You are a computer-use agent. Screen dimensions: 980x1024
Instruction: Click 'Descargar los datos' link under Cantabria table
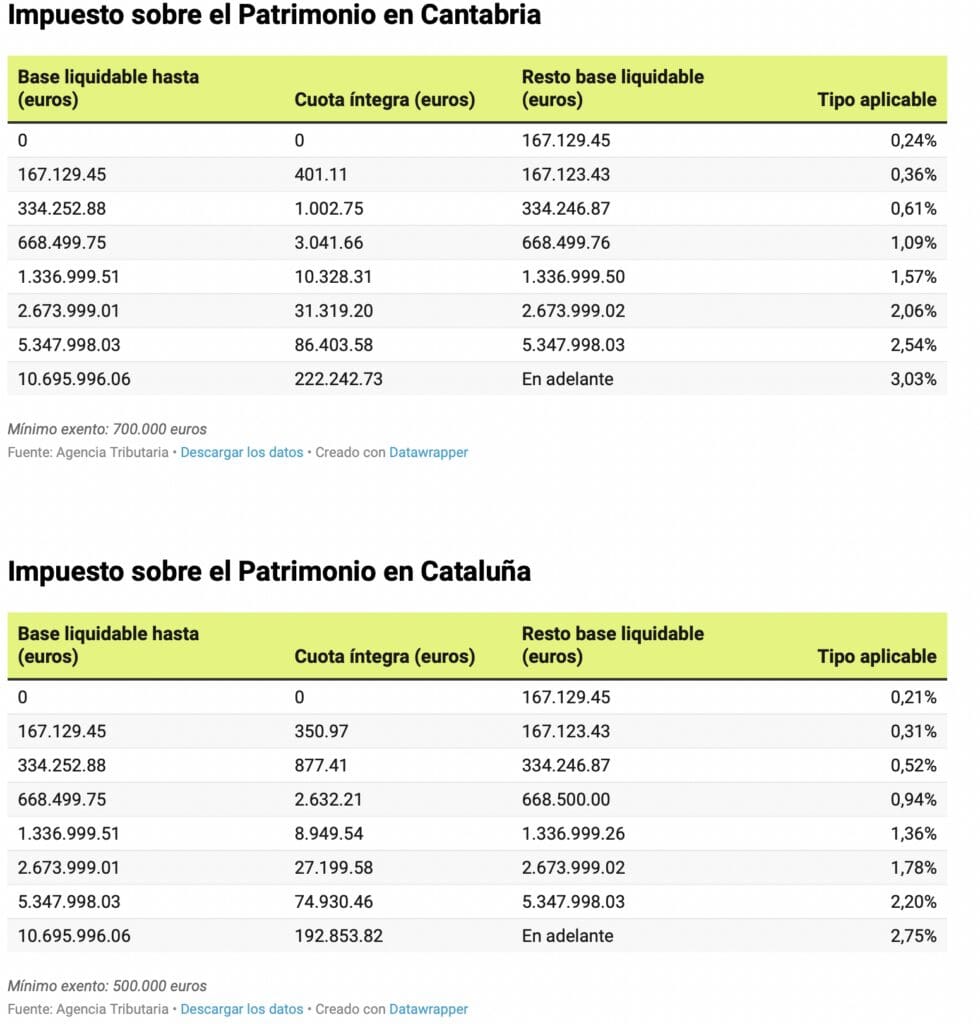[x=241, y=452]
